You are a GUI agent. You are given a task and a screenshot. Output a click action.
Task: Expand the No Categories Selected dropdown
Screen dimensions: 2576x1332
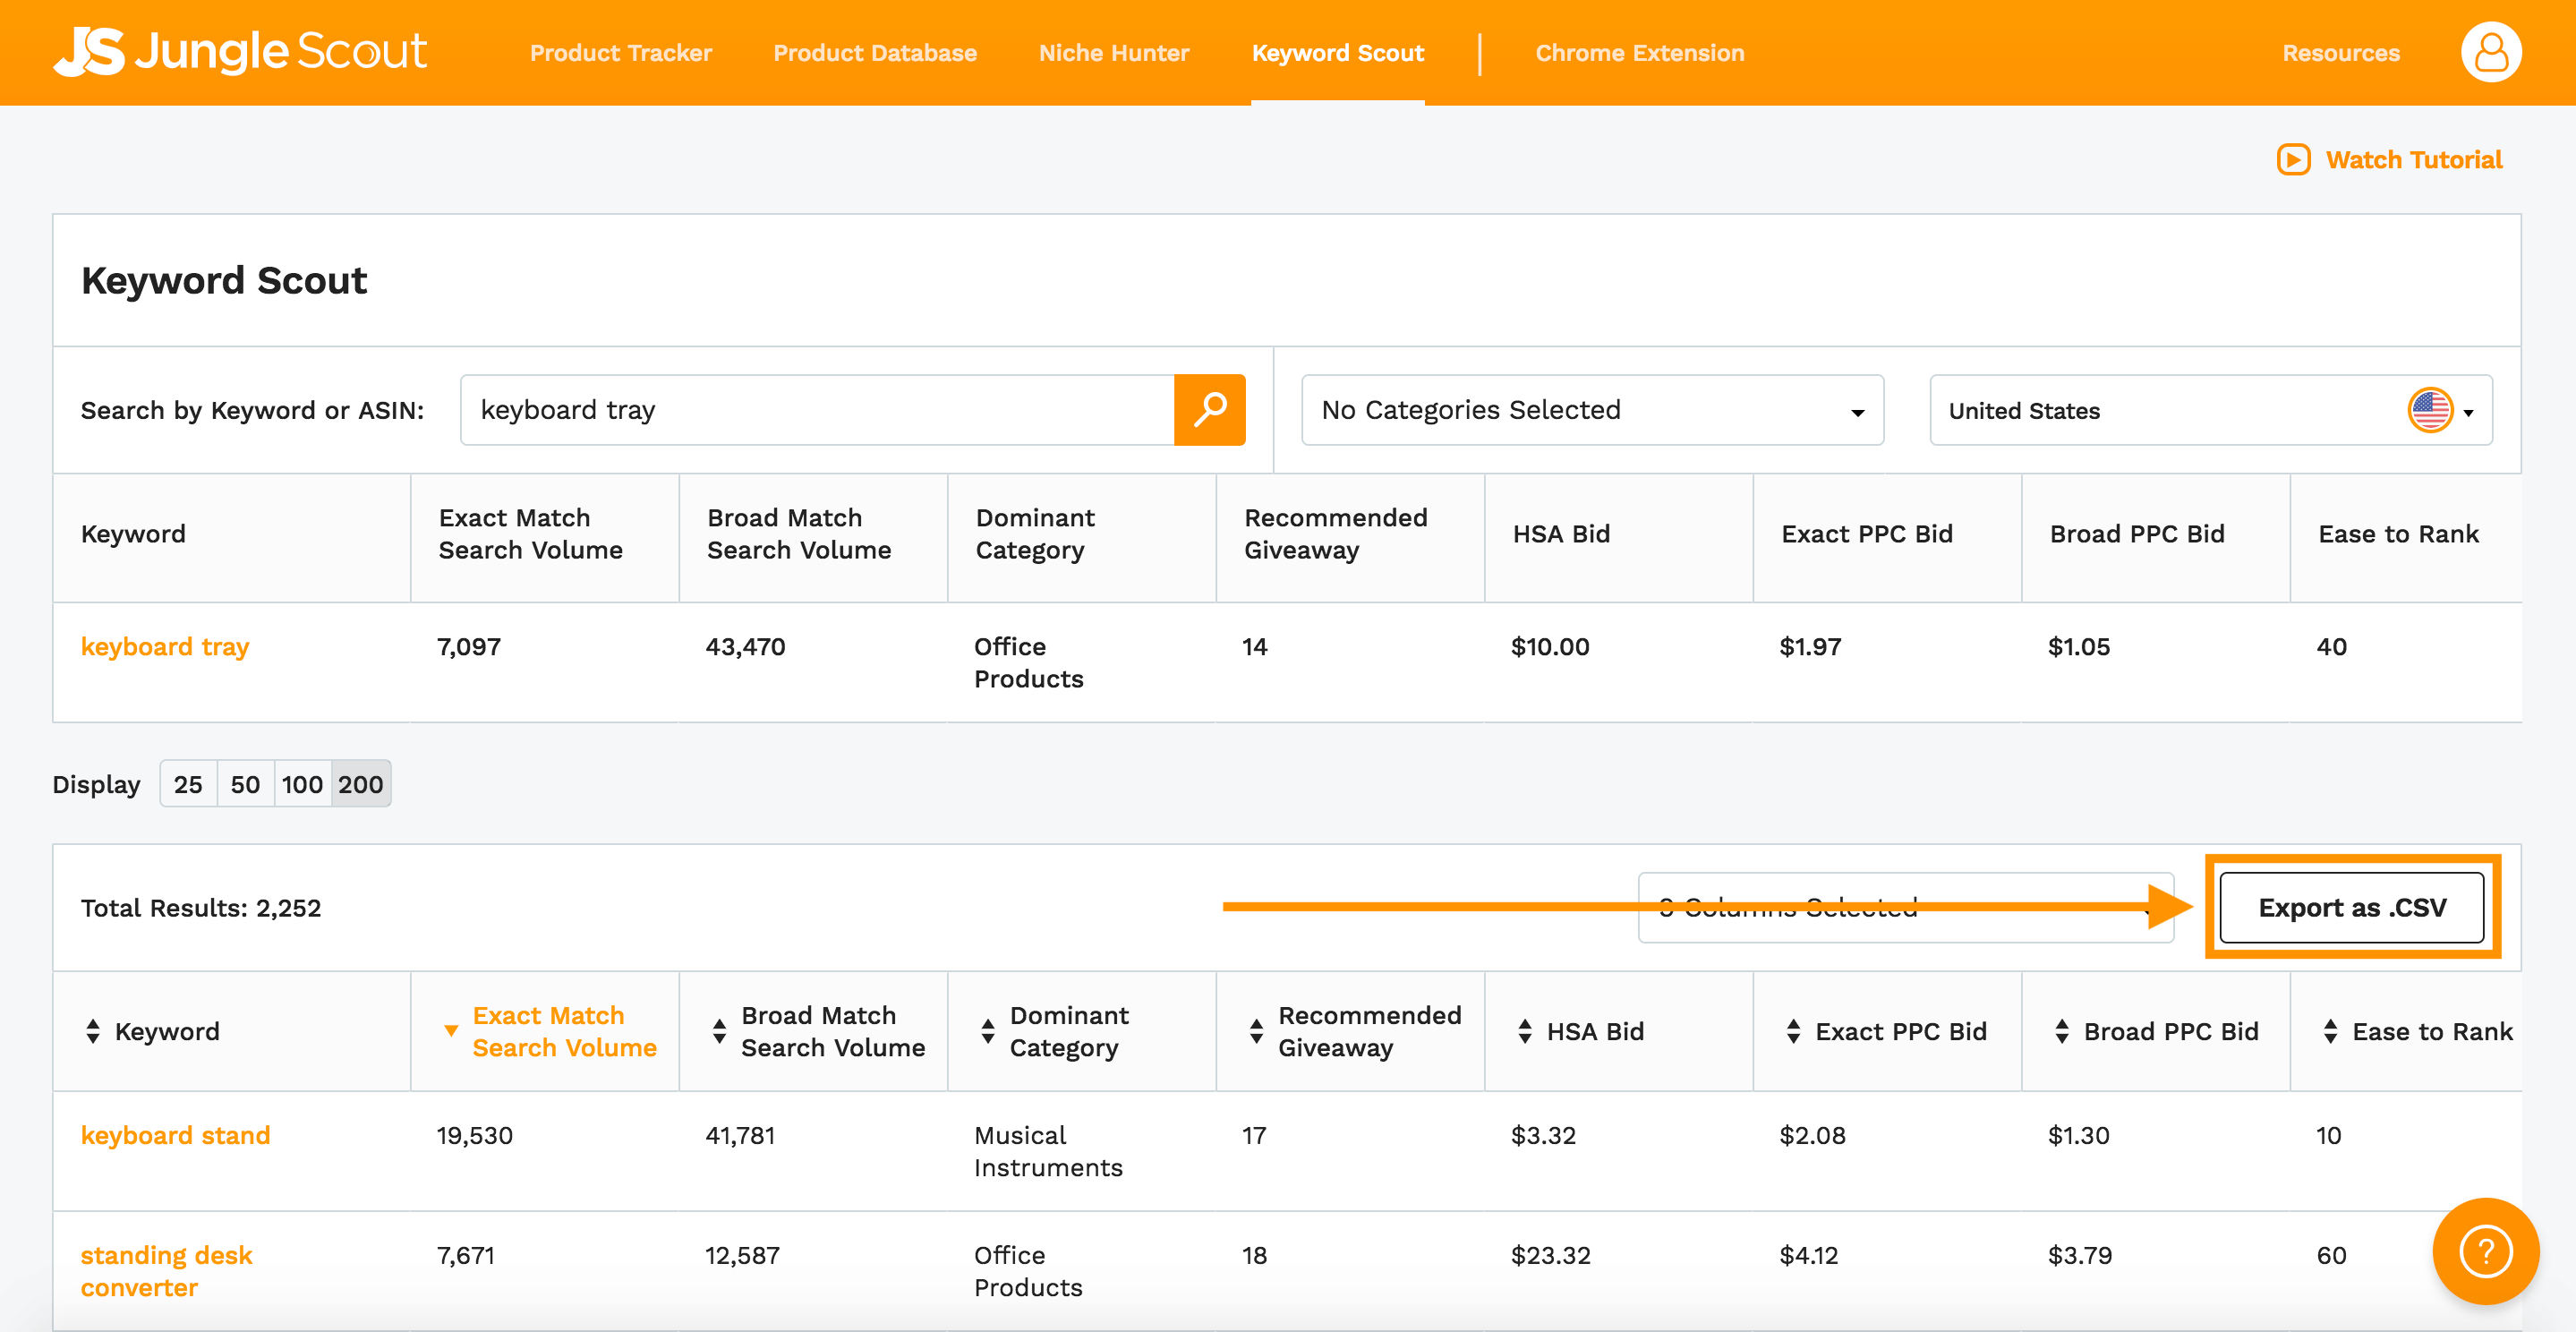(x=1592, y=410)
